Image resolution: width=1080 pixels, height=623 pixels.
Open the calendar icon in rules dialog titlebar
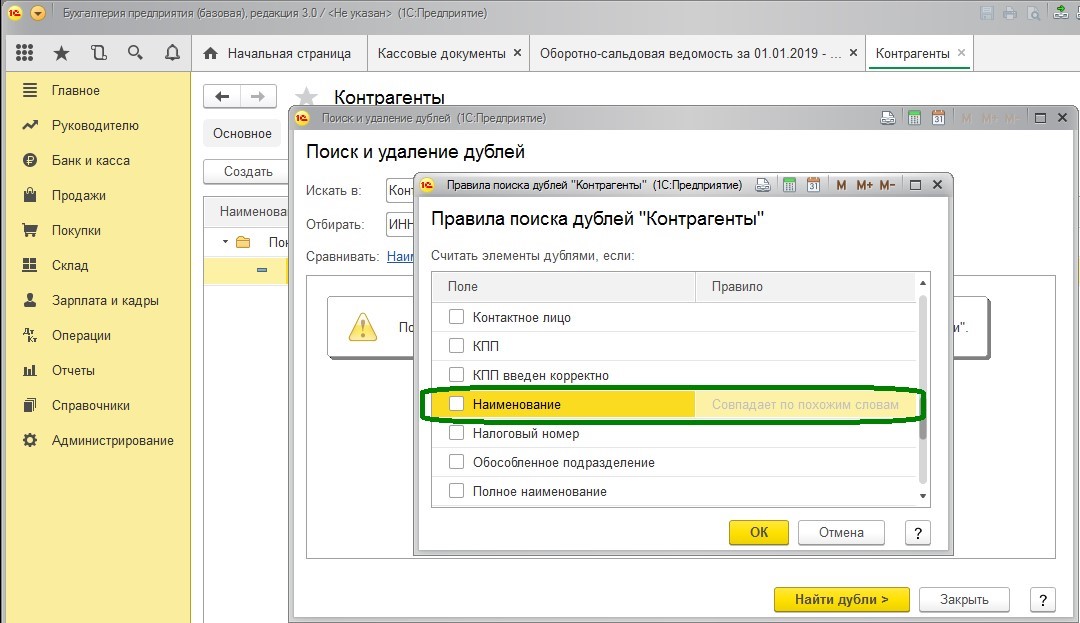pos(813,184)
